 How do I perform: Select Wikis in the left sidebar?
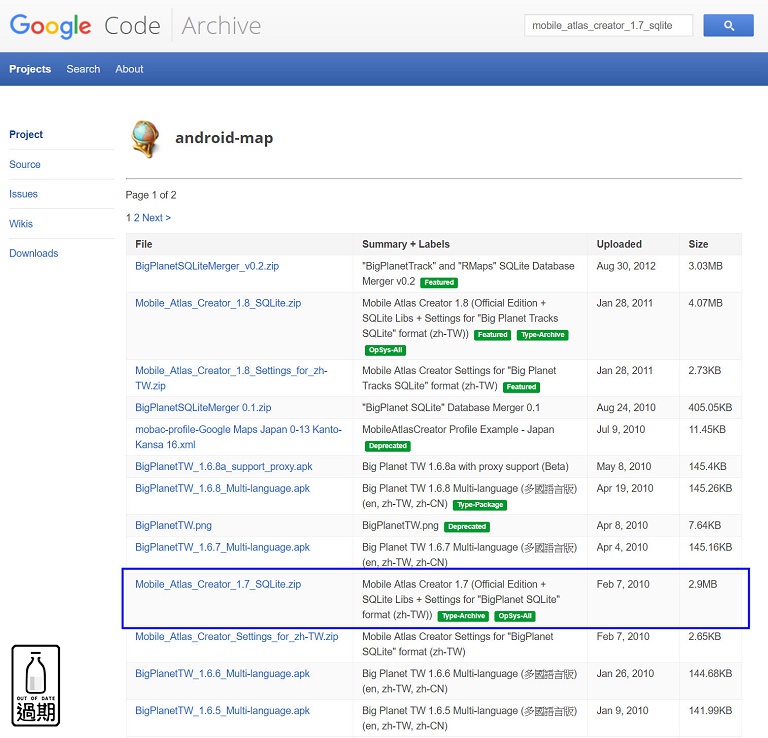21,224
